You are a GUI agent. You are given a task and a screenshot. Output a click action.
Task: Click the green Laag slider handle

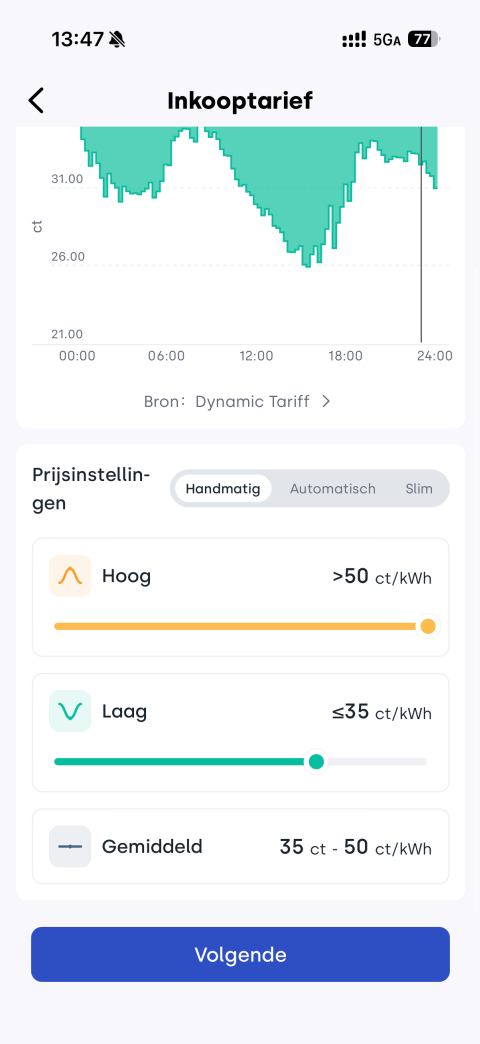(317, 762)
